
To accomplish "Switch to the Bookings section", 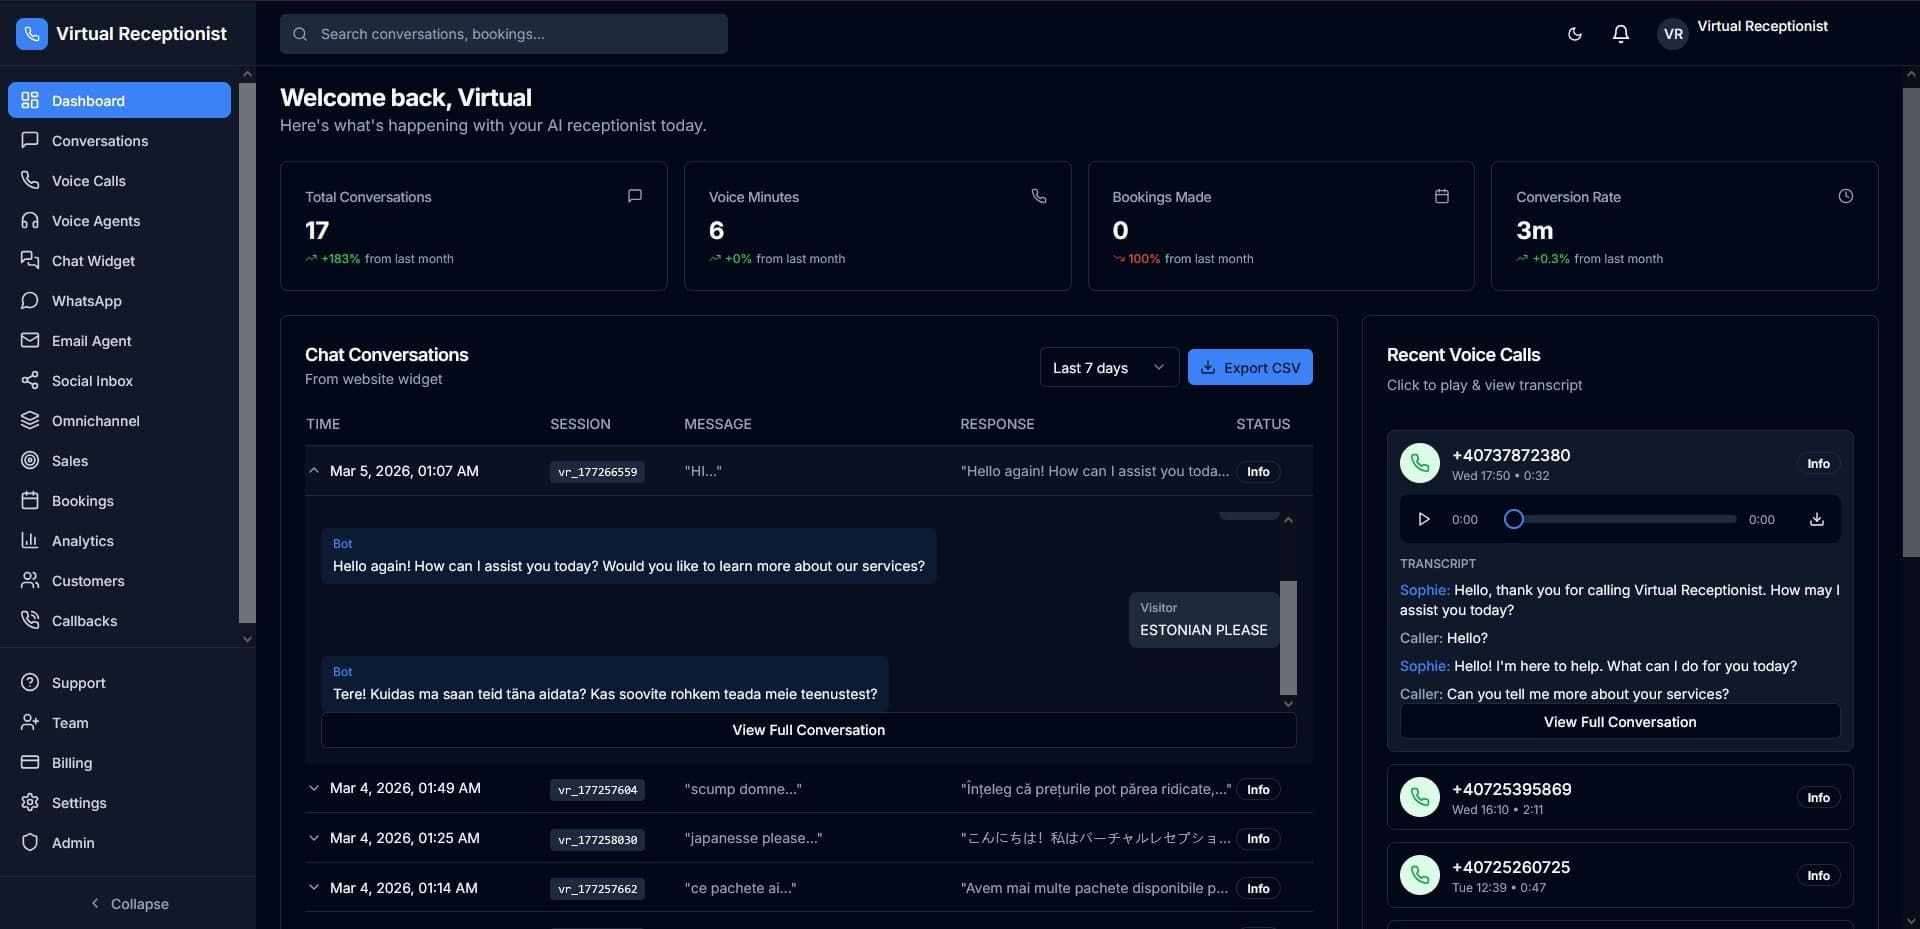I will tap(81, 500).
